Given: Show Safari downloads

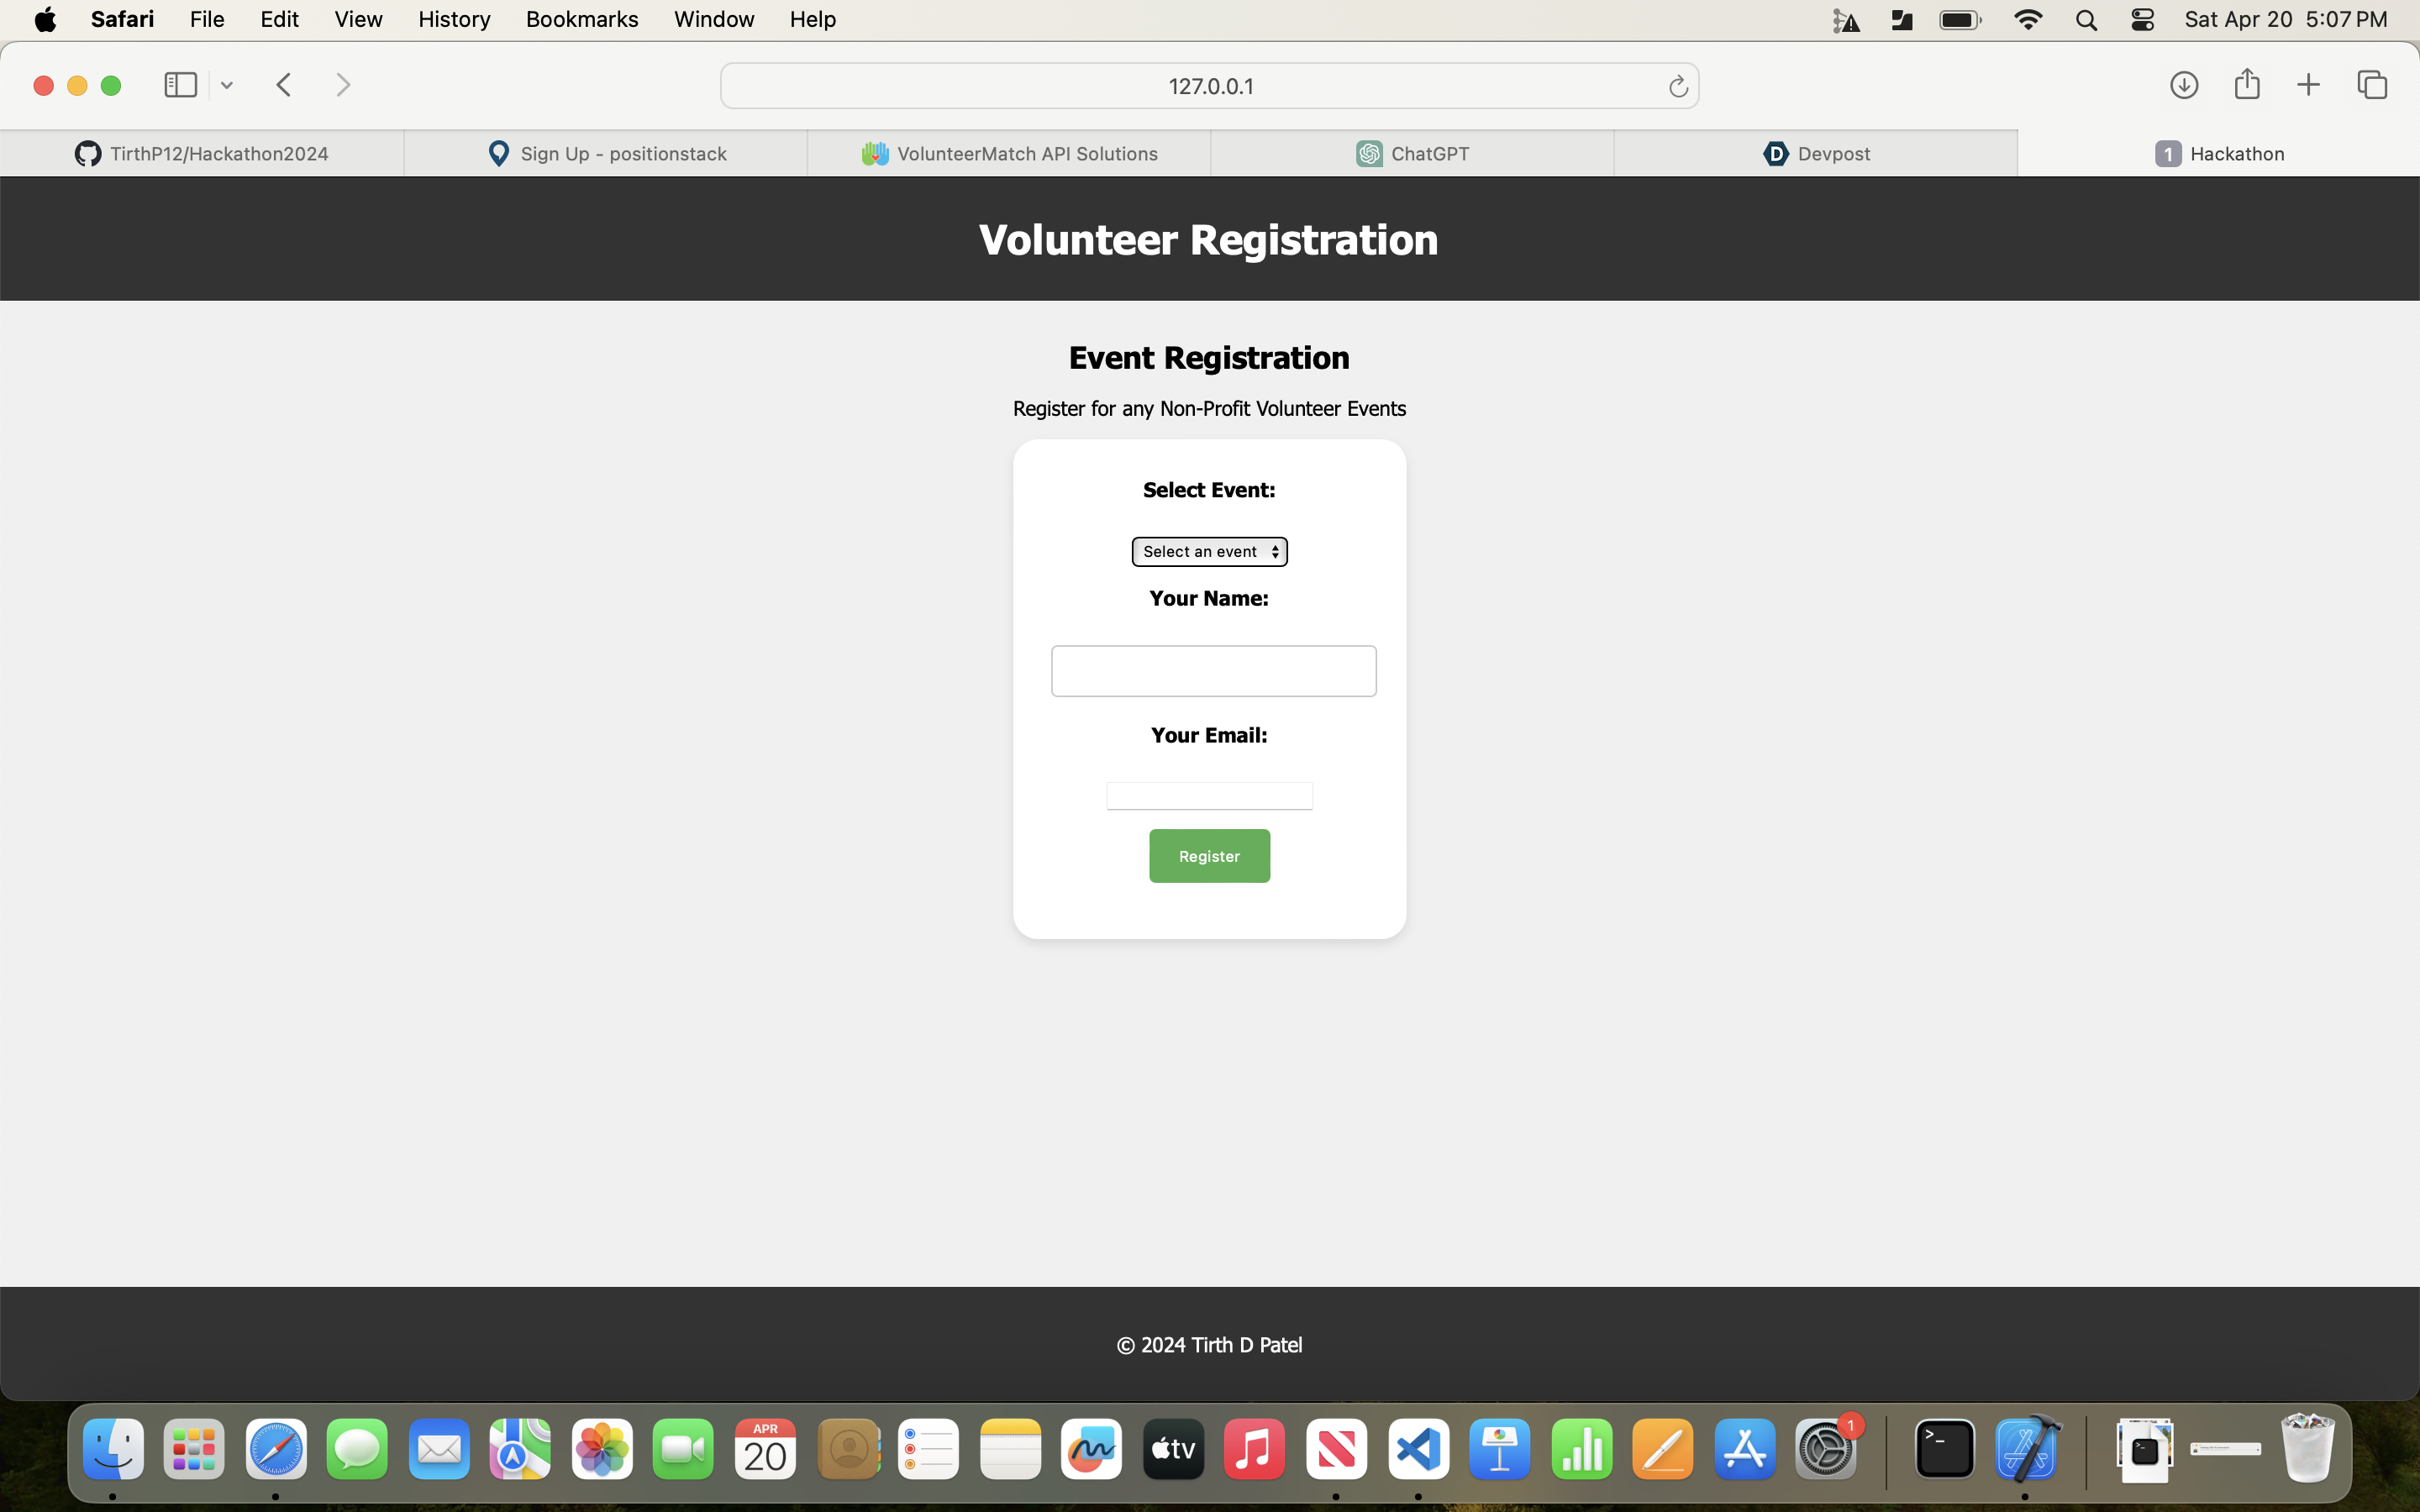Looking at the screenshot, I should point(2183,85).
